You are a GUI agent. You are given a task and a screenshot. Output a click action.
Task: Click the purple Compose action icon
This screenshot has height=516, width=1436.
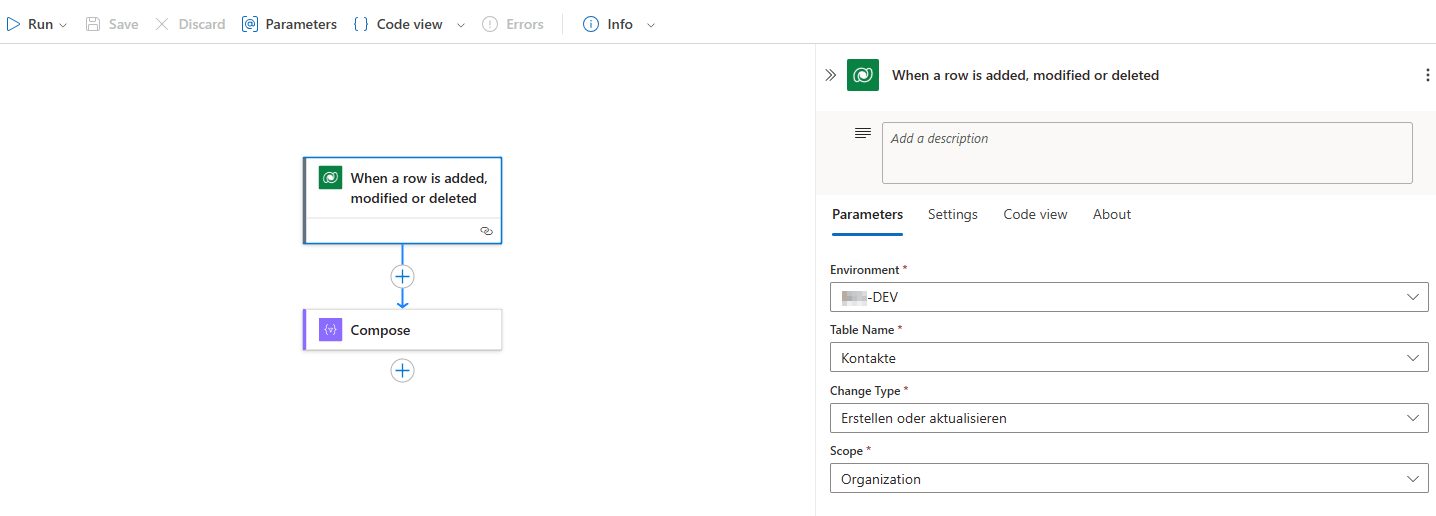pyautogui.click(x=331, y=330)
